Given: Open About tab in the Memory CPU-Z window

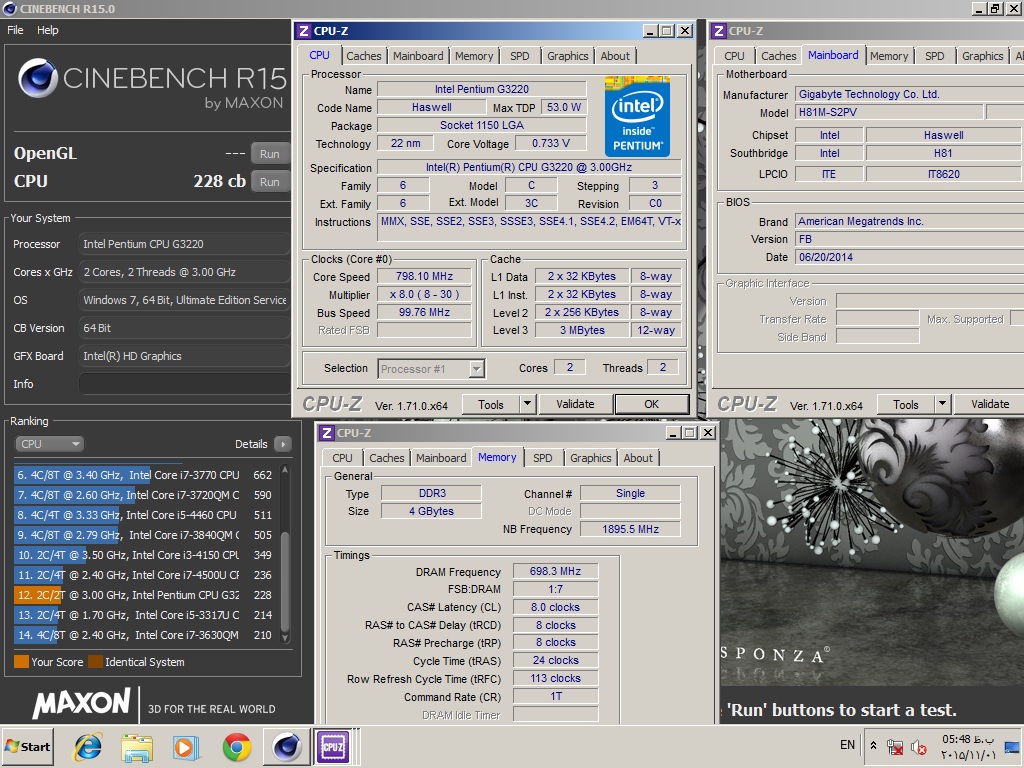Looking at the screenshot, I should [x=638, y=458].
